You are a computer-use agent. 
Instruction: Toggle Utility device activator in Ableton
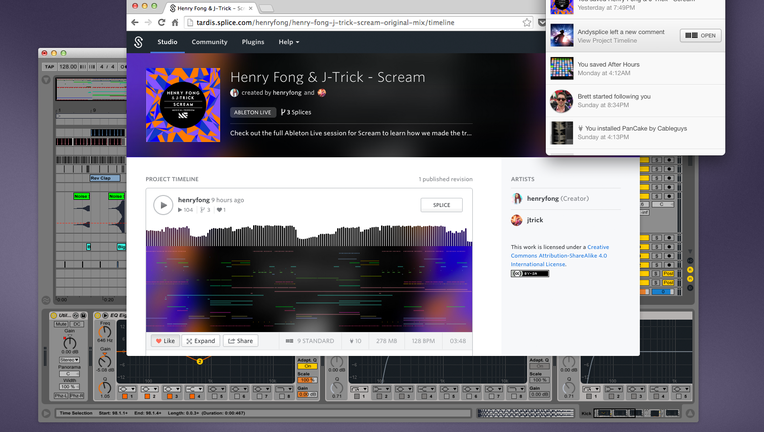tap(54, 316)
